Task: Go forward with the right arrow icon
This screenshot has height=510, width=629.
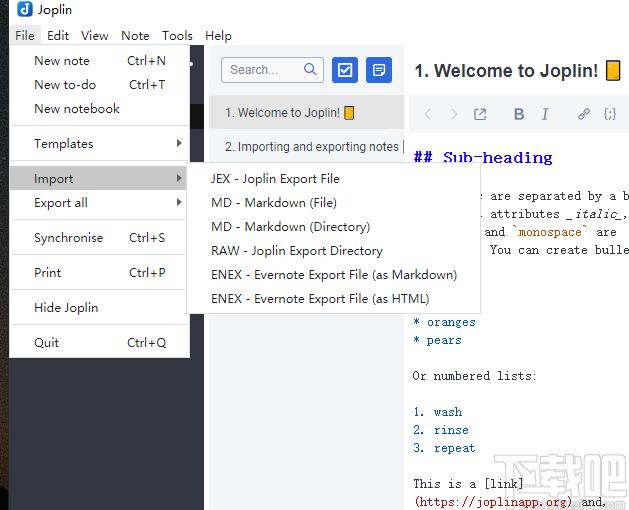Action: [454, 114]
